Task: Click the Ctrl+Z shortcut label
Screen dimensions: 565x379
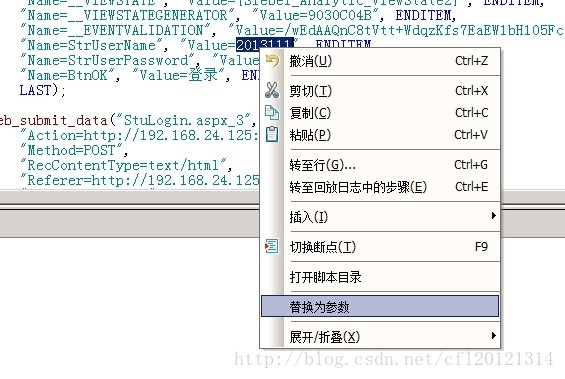Action: click(x=471, y=61)
